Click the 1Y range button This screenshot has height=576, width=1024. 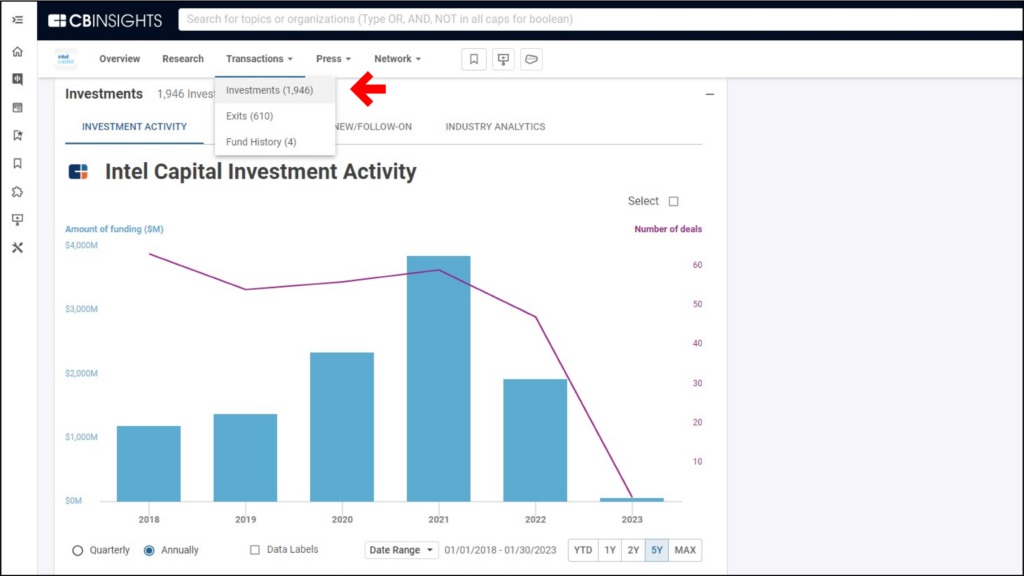pos(610,550)
